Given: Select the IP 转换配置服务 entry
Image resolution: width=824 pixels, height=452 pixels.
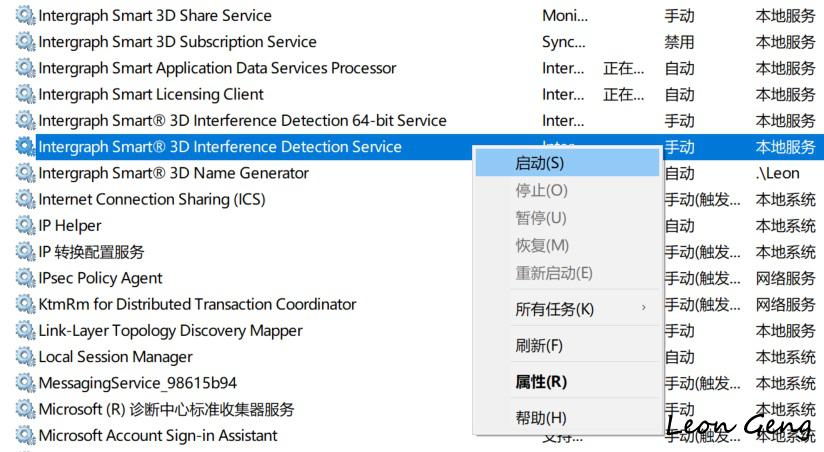Looking at the screenshot, I should point(91,252).
